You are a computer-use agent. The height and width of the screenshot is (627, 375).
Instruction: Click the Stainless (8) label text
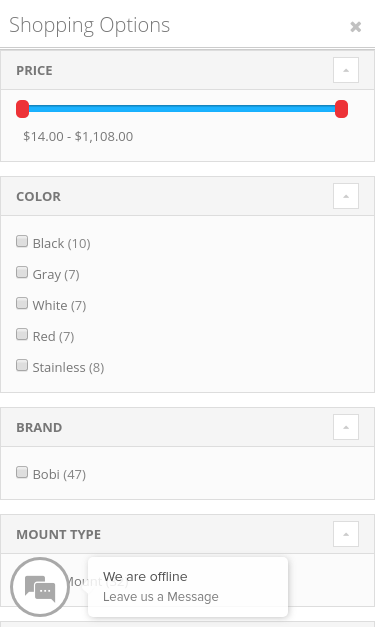[68, 367]
